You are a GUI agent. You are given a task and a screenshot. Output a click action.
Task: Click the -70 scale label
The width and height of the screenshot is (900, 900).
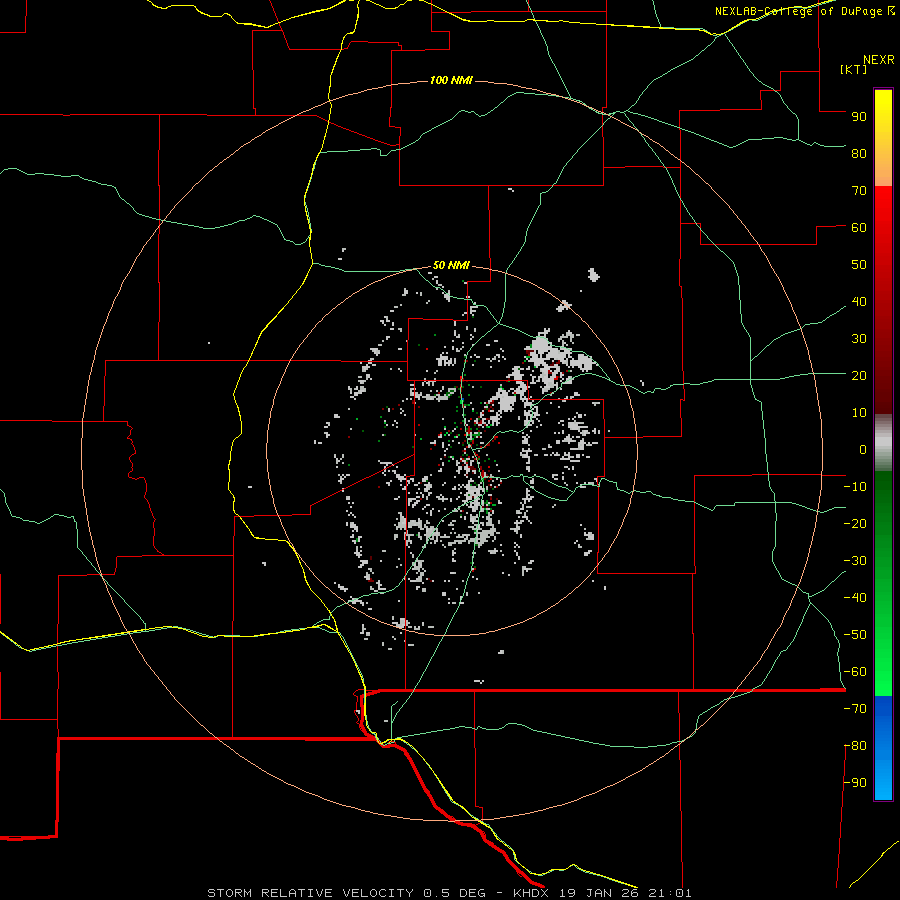pos(855,709)
